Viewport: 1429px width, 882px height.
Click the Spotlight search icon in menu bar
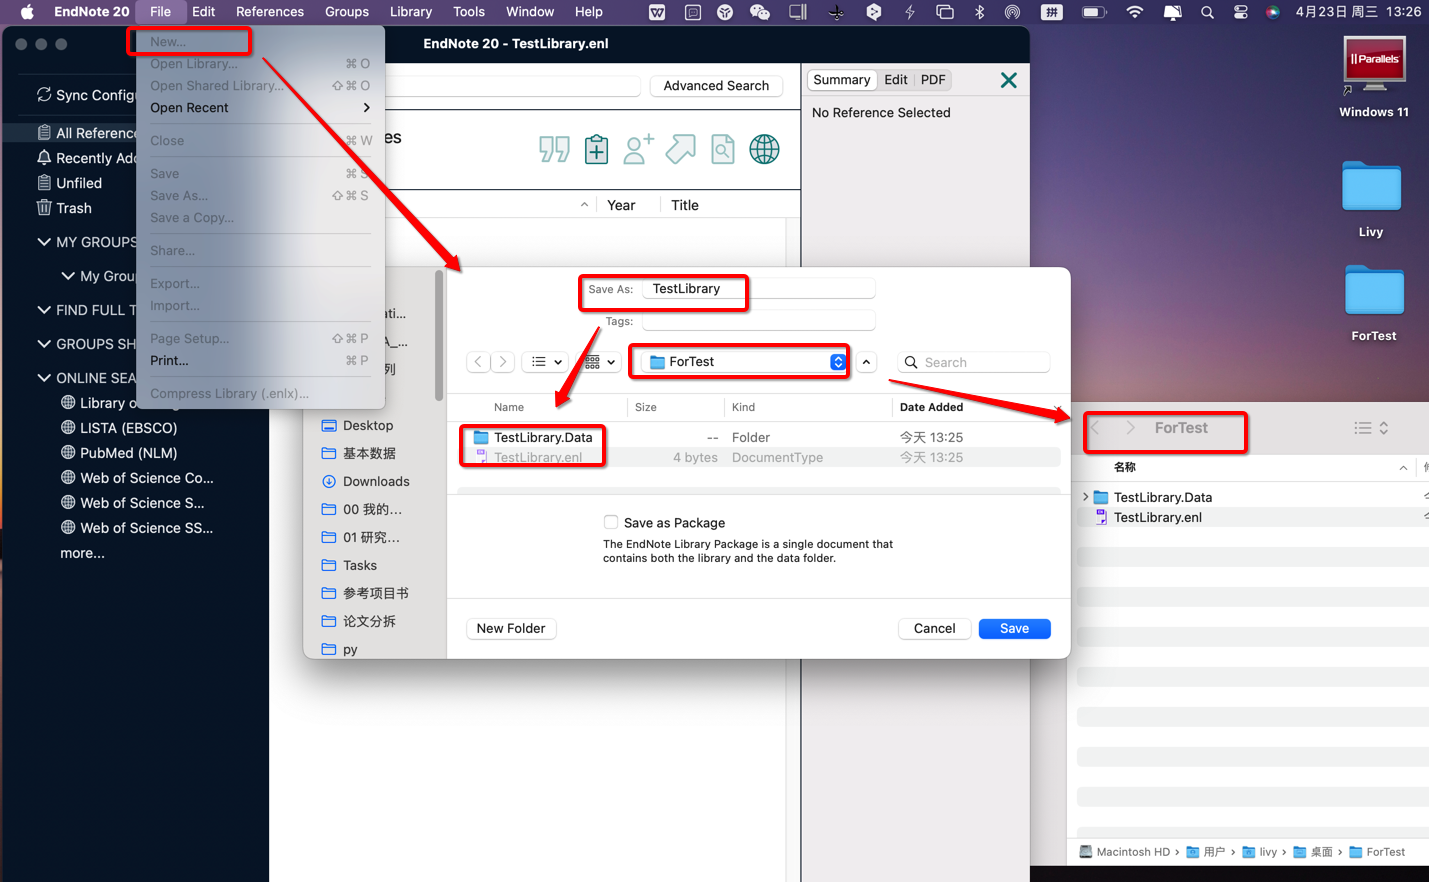[x=1207, y=12]
